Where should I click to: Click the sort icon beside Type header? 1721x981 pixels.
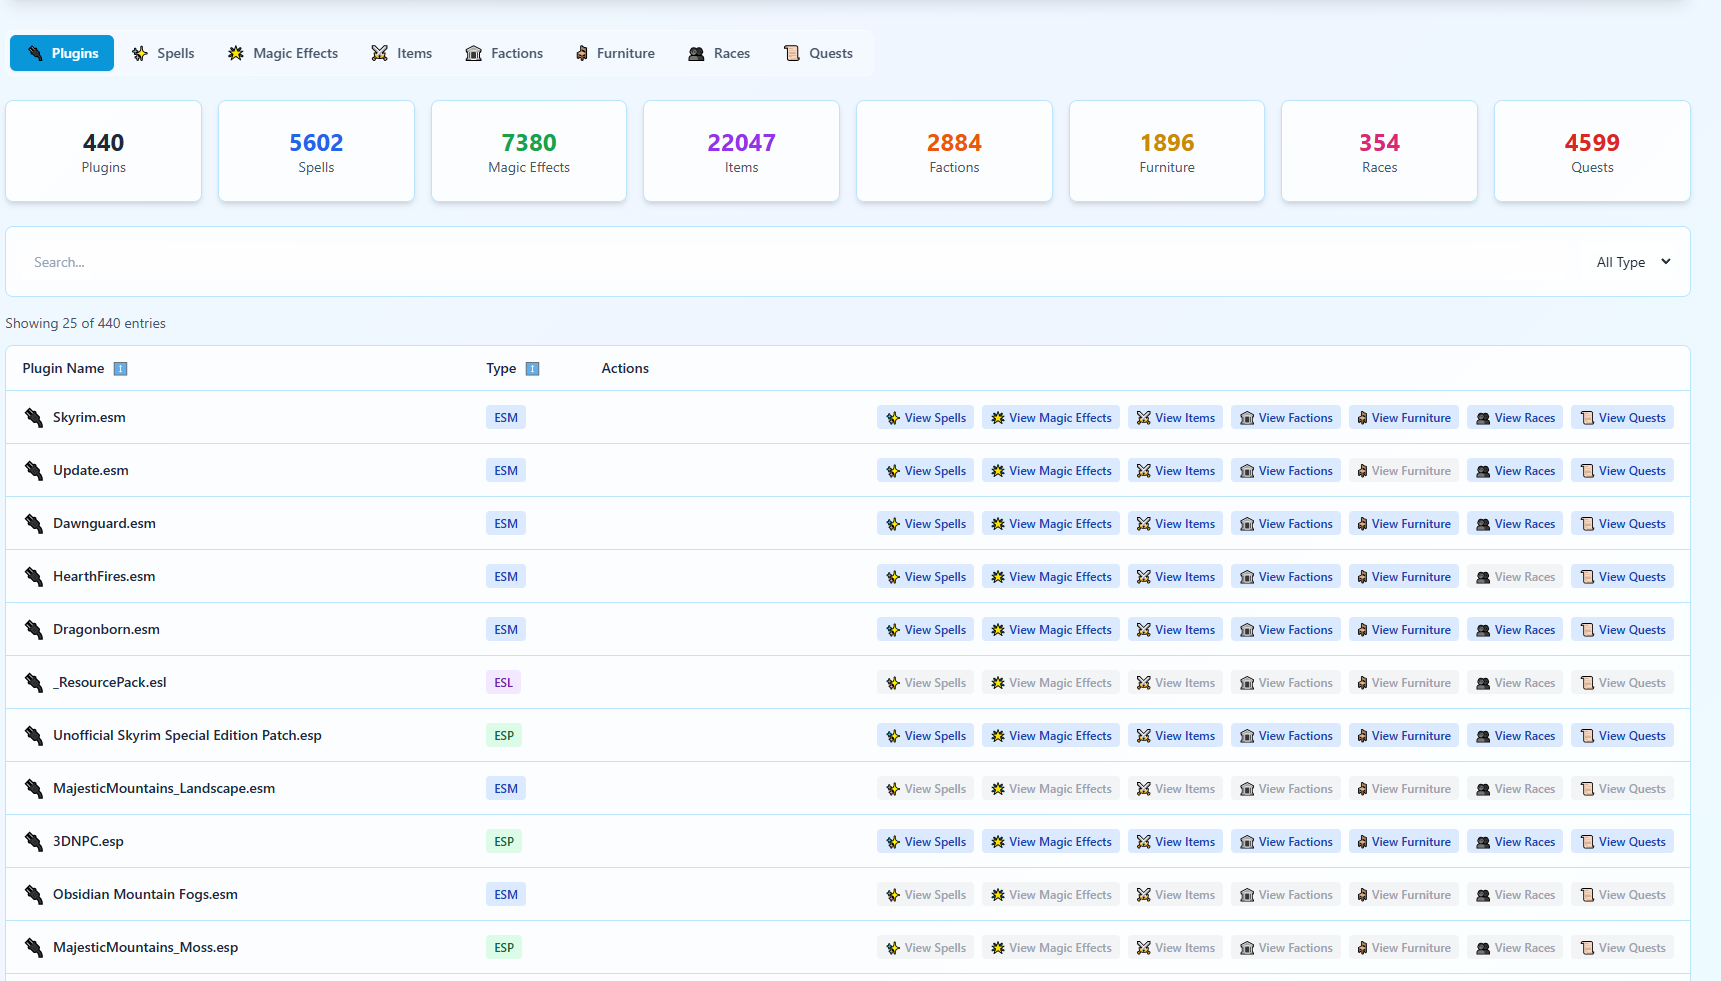click(532, 369)
